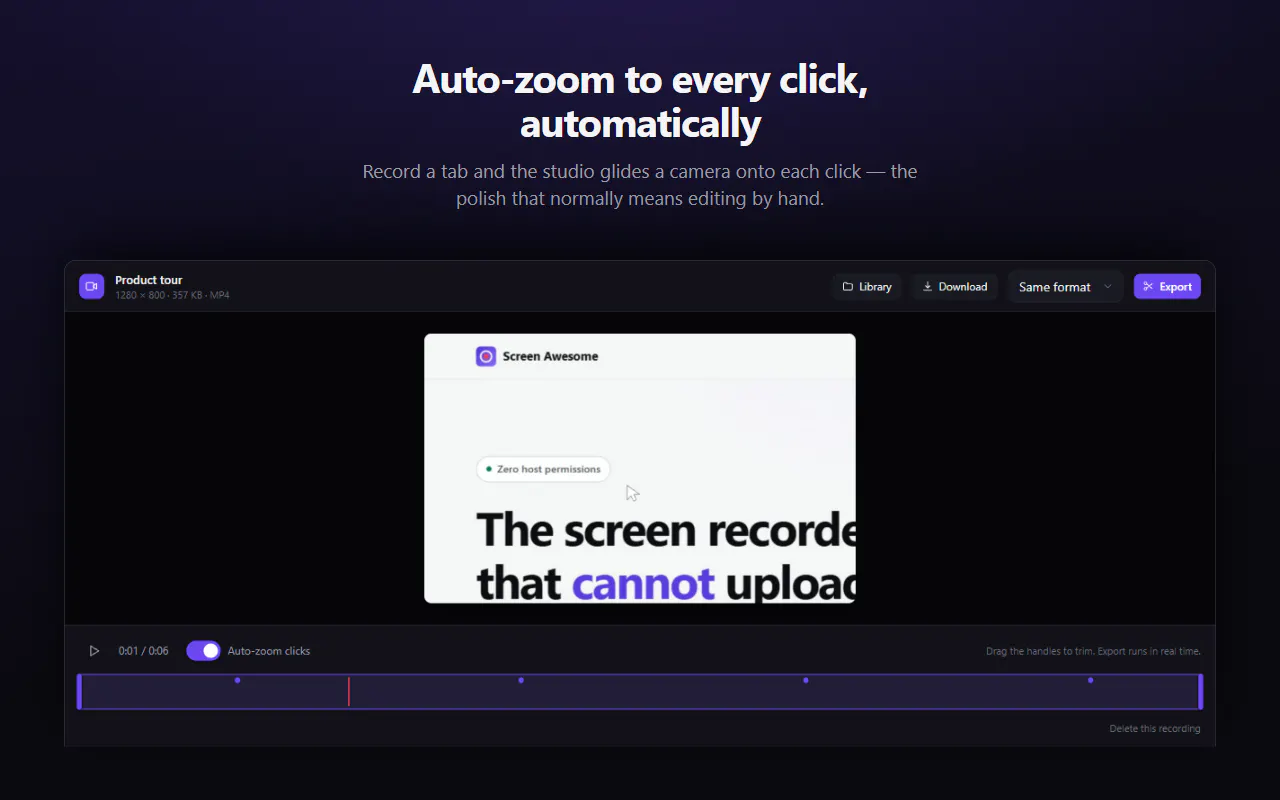Click the second click marker on timeline

coord(521,680)
